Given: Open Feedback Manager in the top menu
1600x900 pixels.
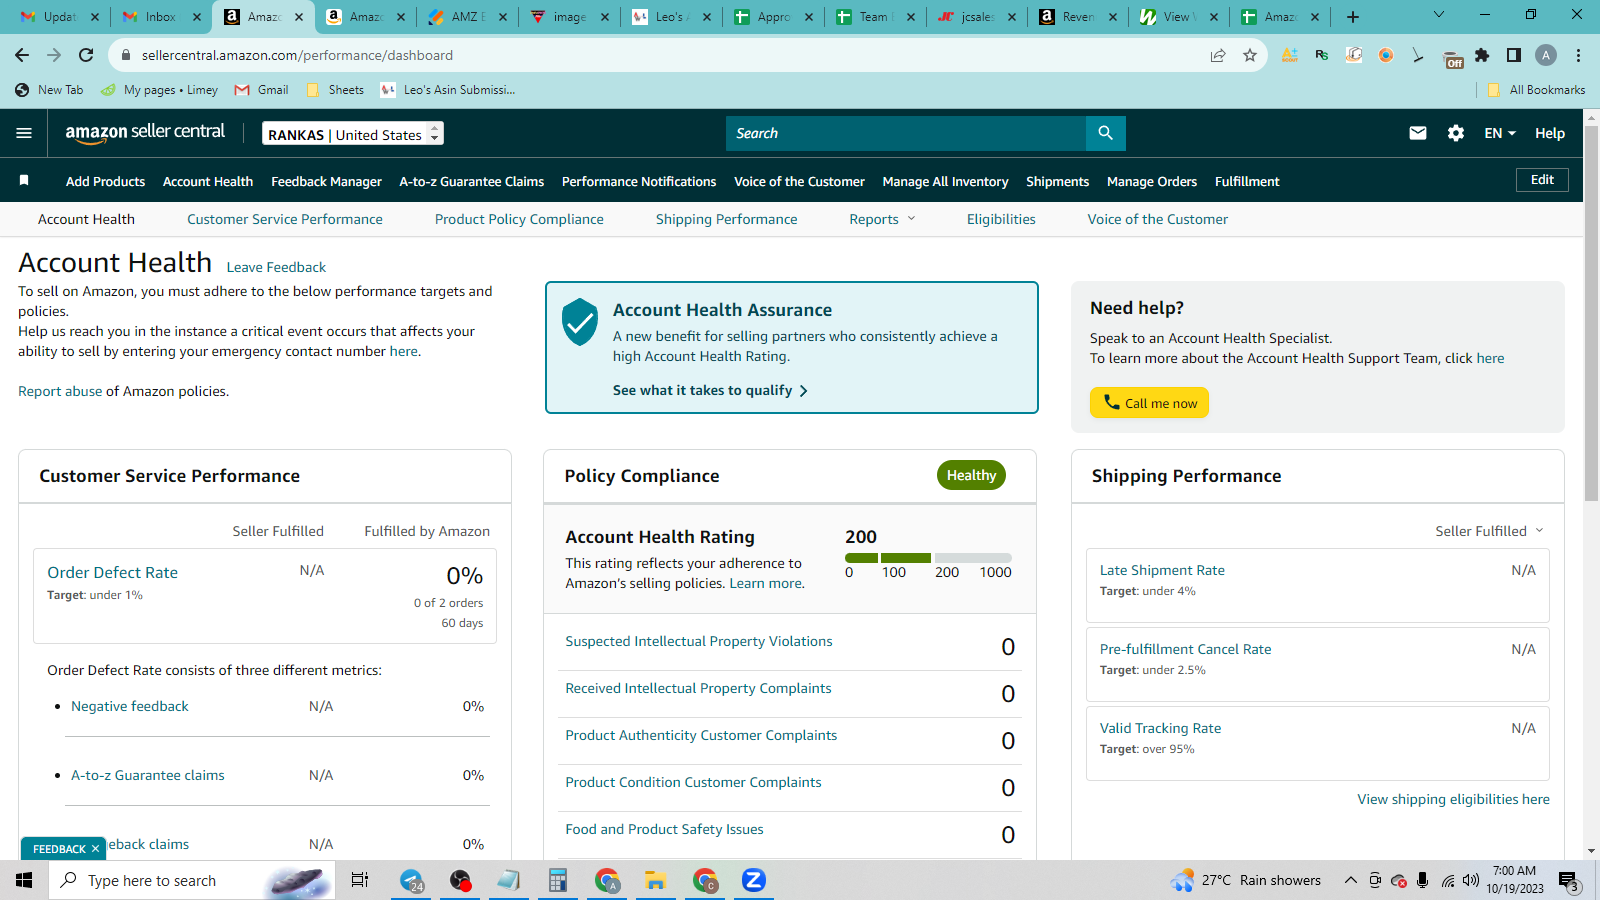Looking at the screenshot, I should click(x=326, y=181).
